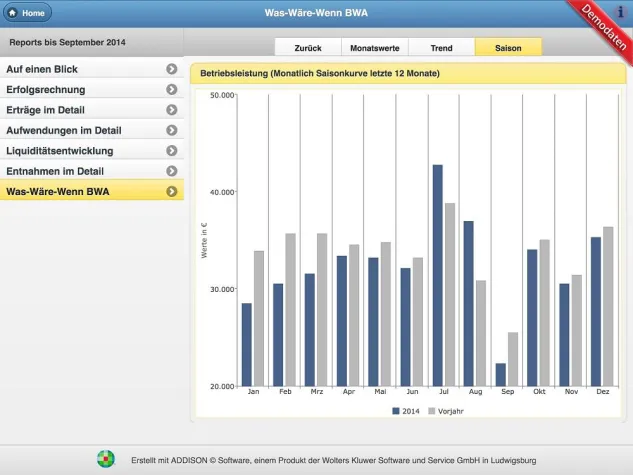Switch to the Monatswerte tab

(375, 47)
